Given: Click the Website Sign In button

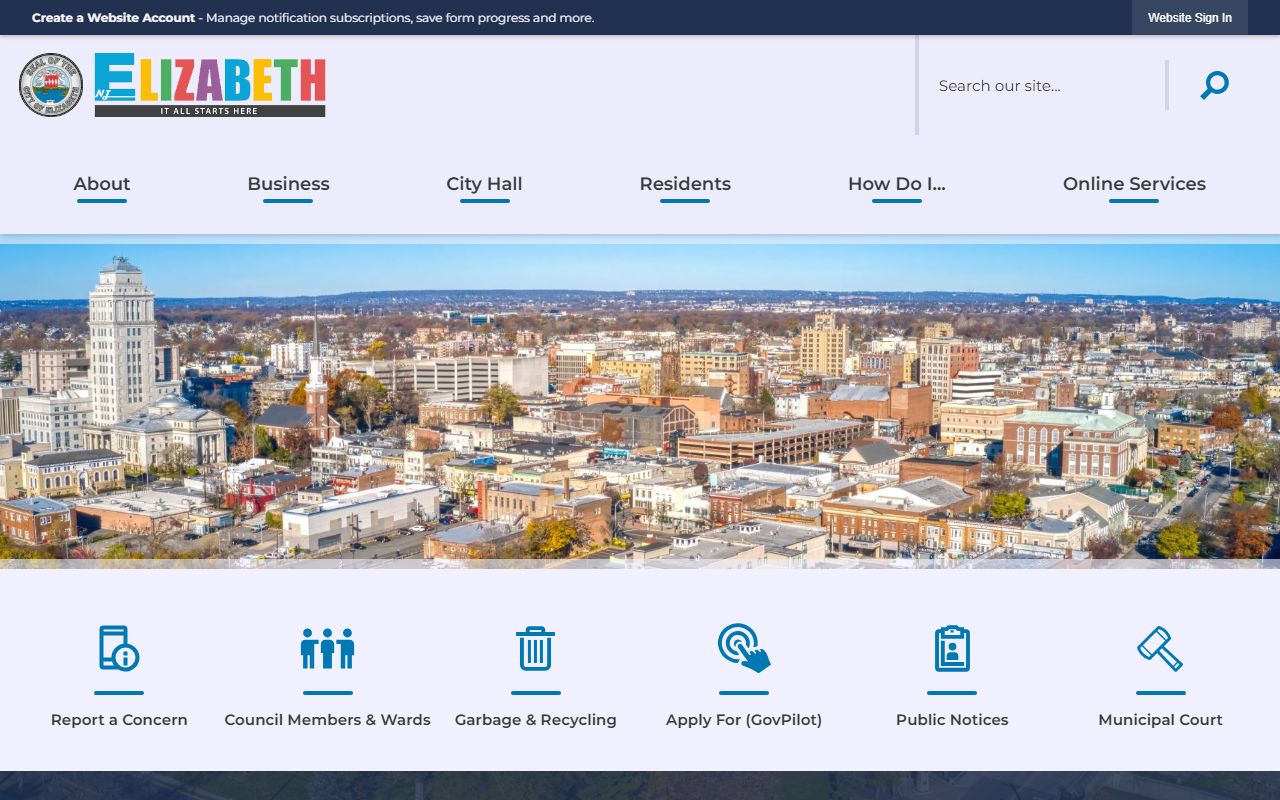Looking at the screenshot, I should tap(1190, 18).
